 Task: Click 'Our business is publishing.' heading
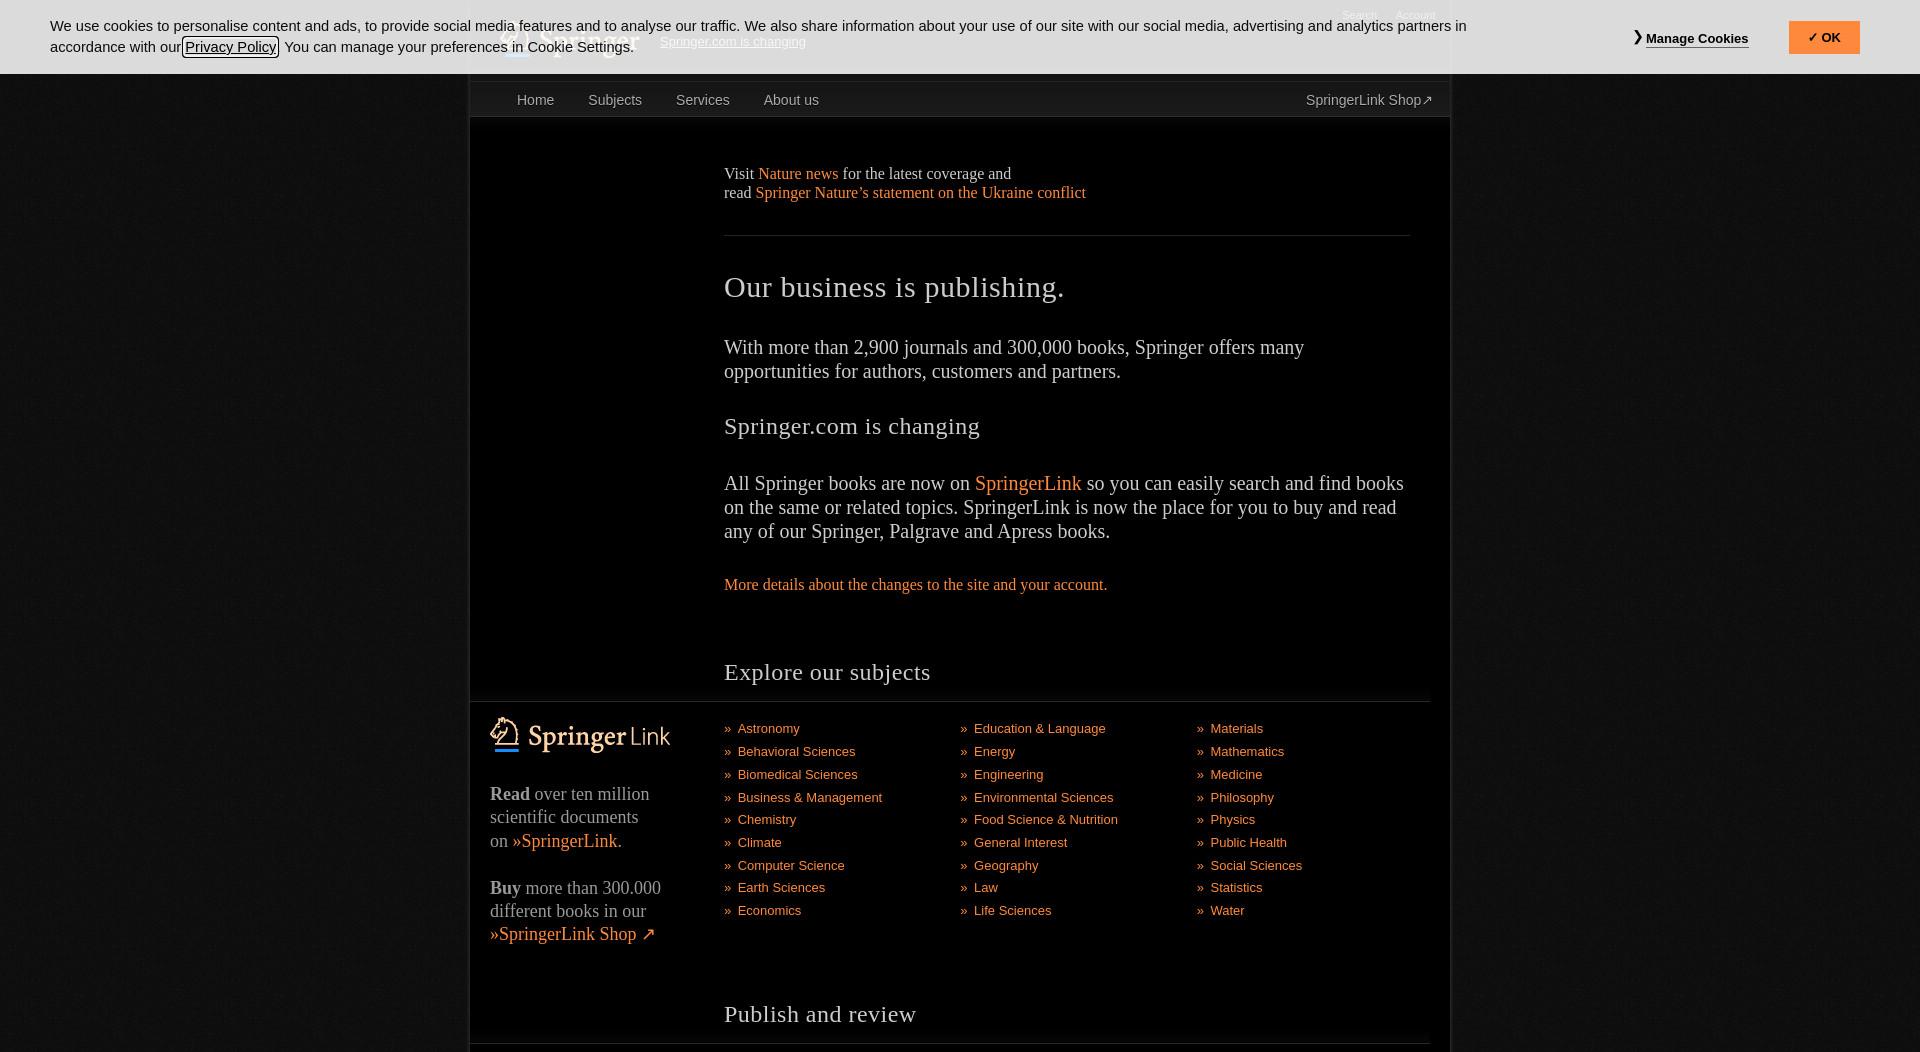coord(894,287)
